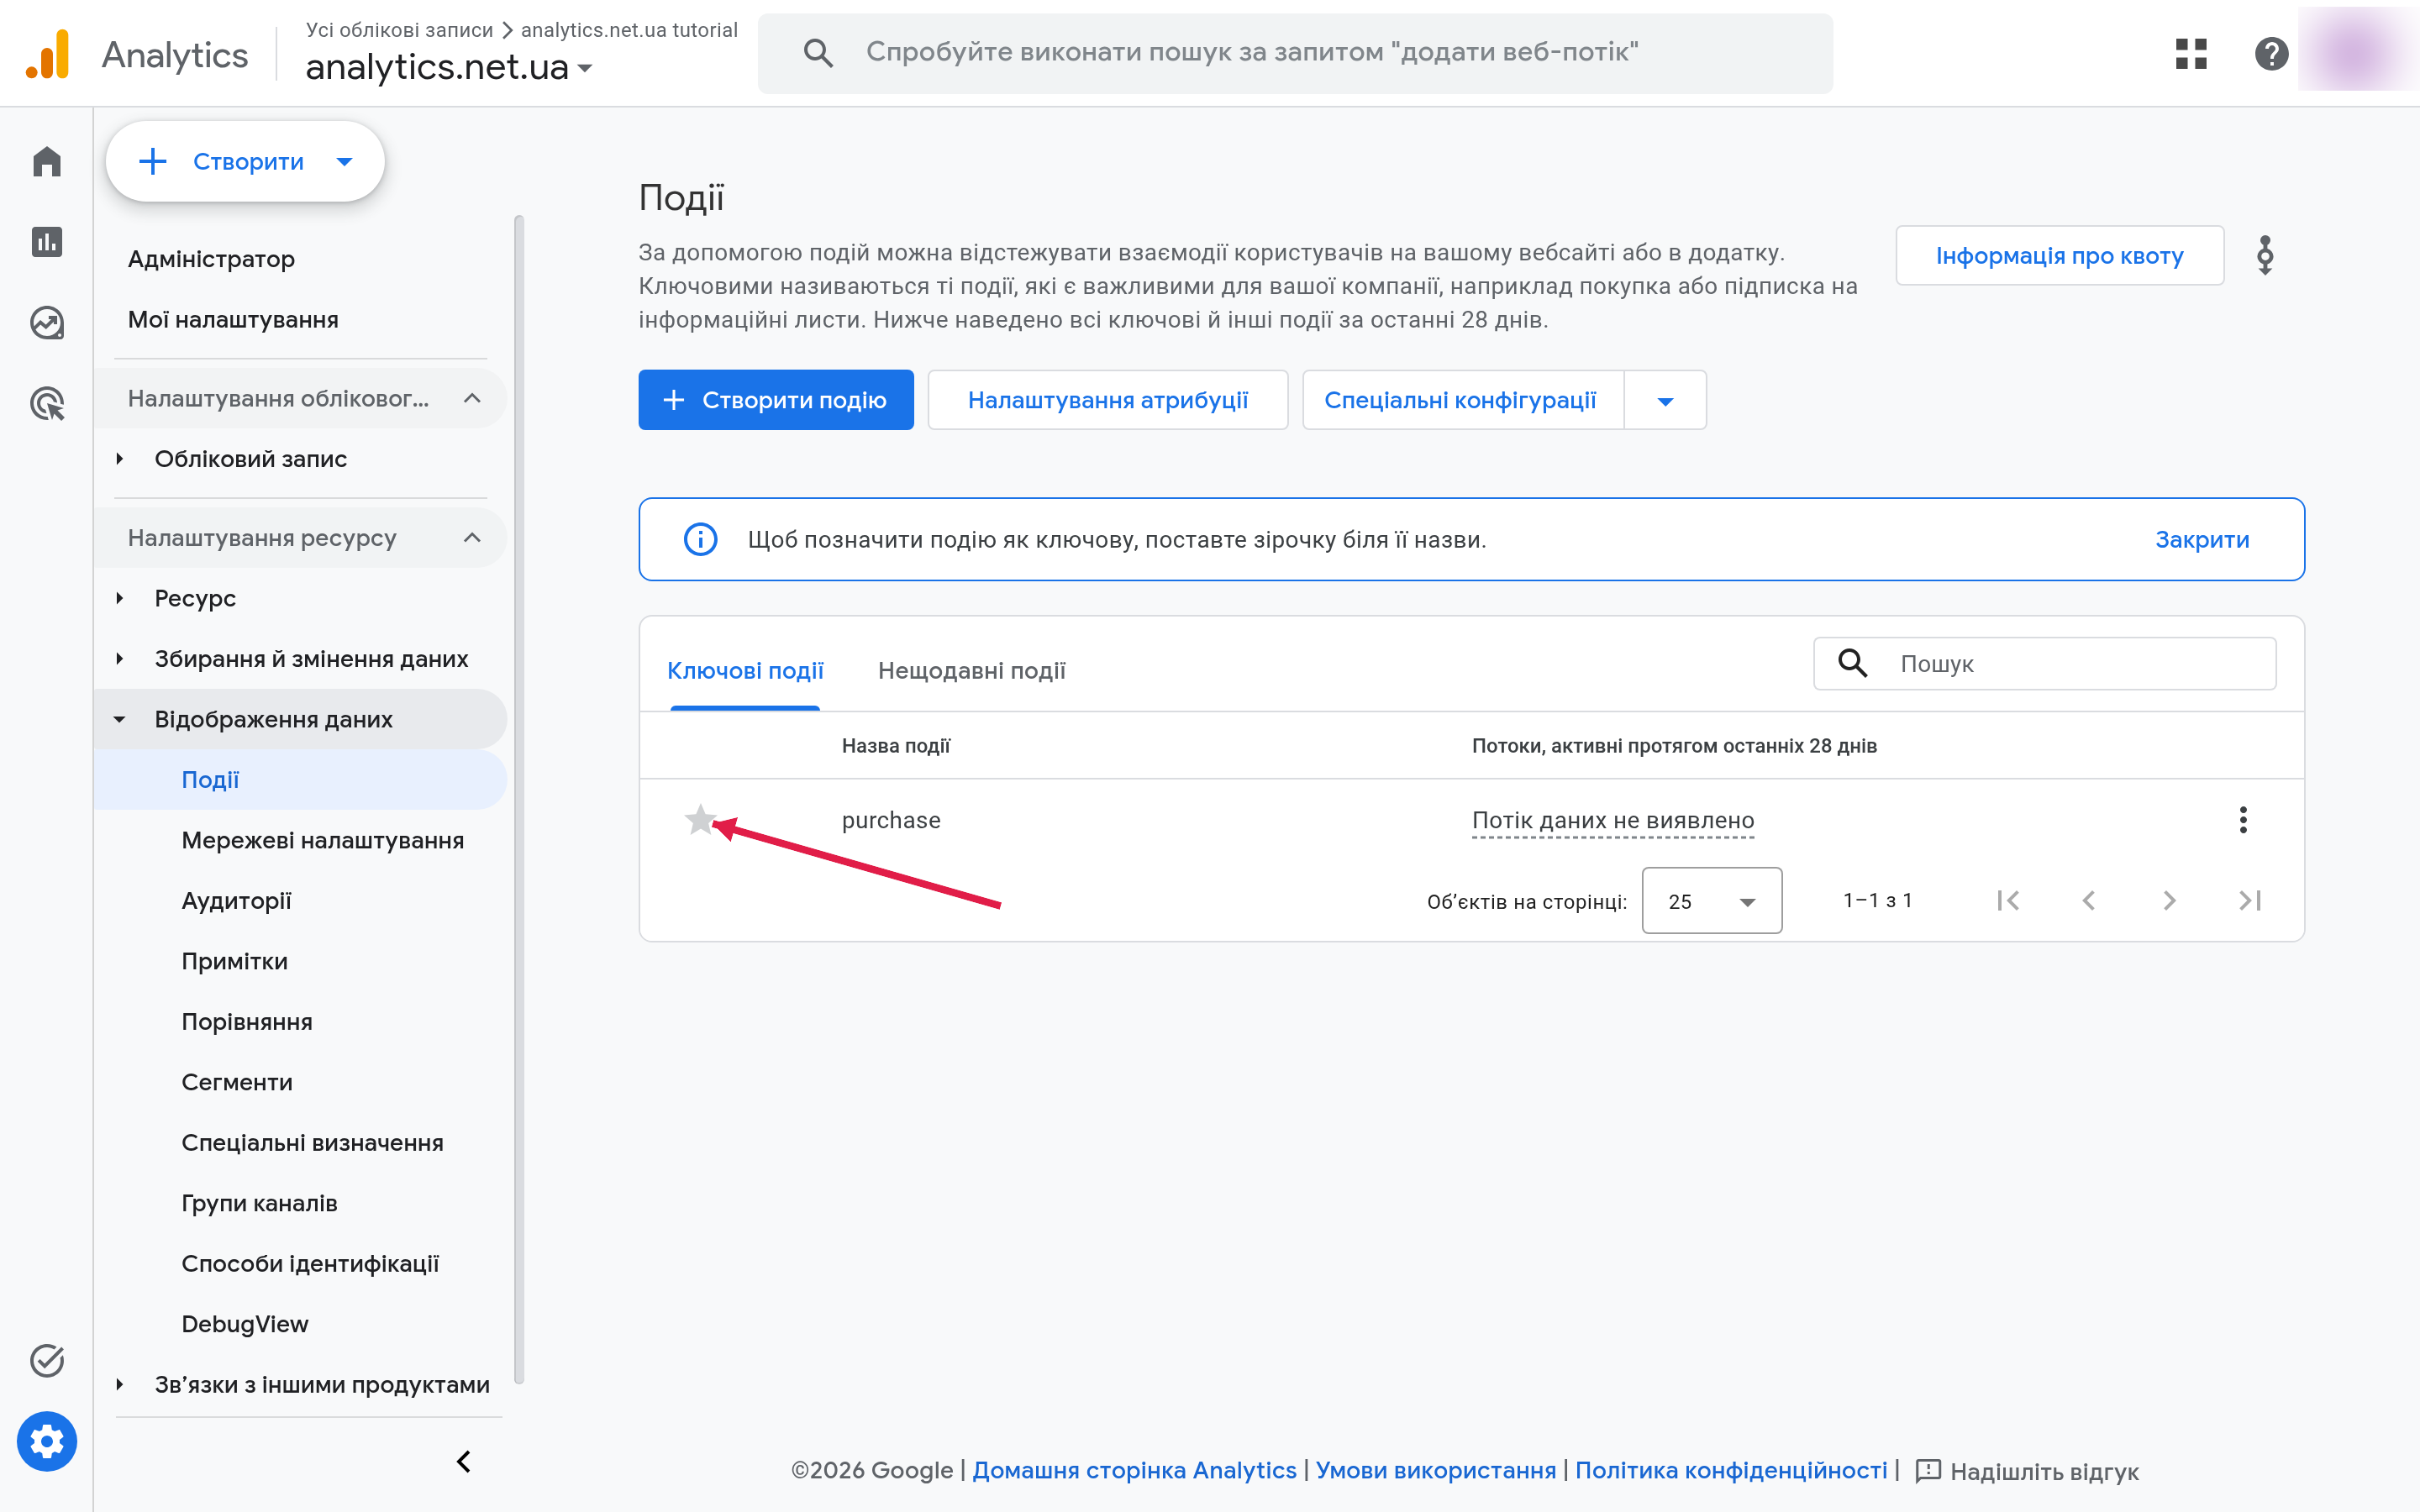Image resolution: width=2420 pixels, height=1512 pixels.
Task: Go to last page of events table
Action: point(2250,901)
